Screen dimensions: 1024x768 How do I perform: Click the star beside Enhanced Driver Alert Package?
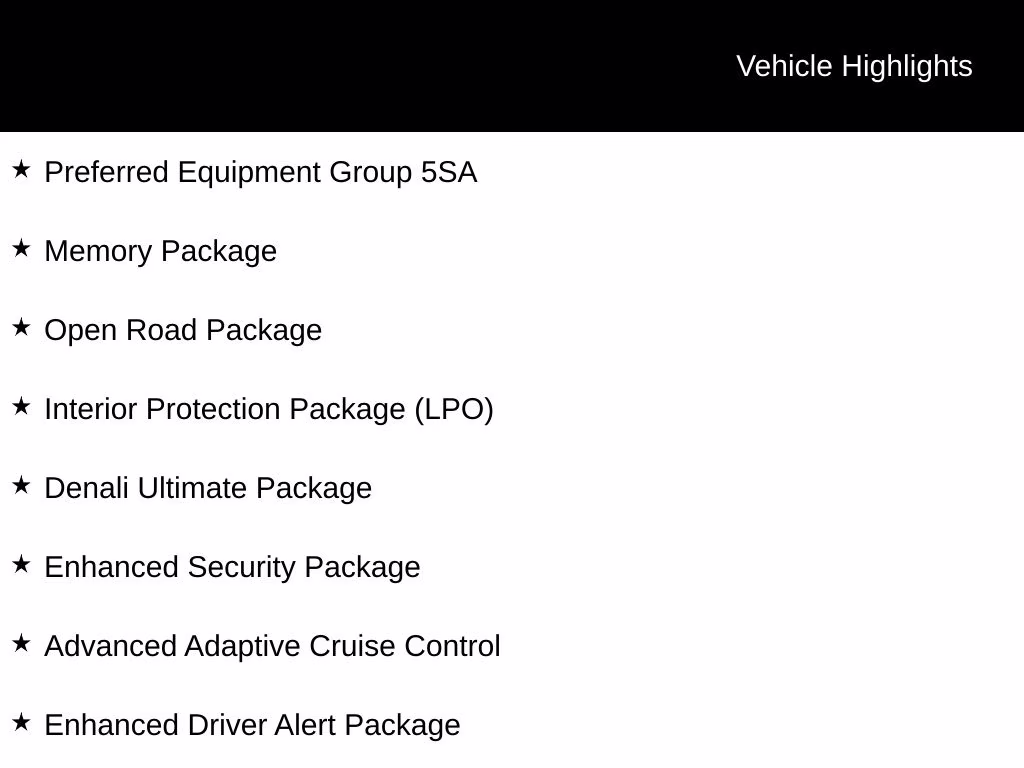21,722
